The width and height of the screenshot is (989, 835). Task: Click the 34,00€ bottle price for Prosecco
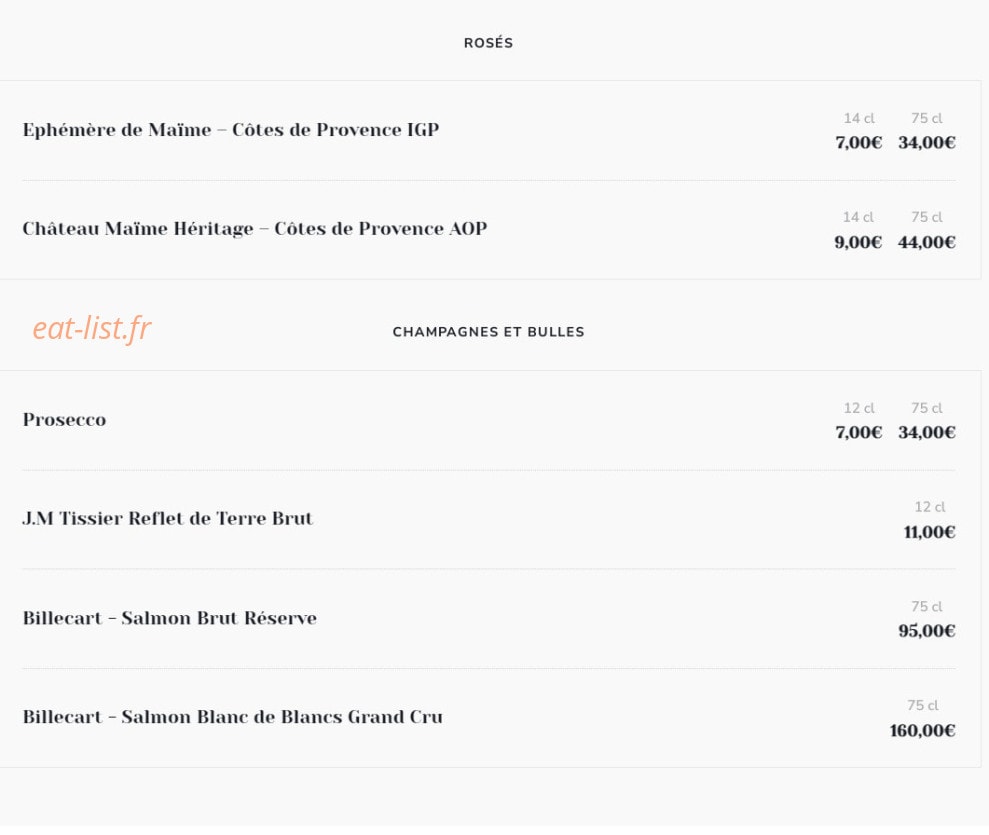pyautogui.click(x=927, y=433)
